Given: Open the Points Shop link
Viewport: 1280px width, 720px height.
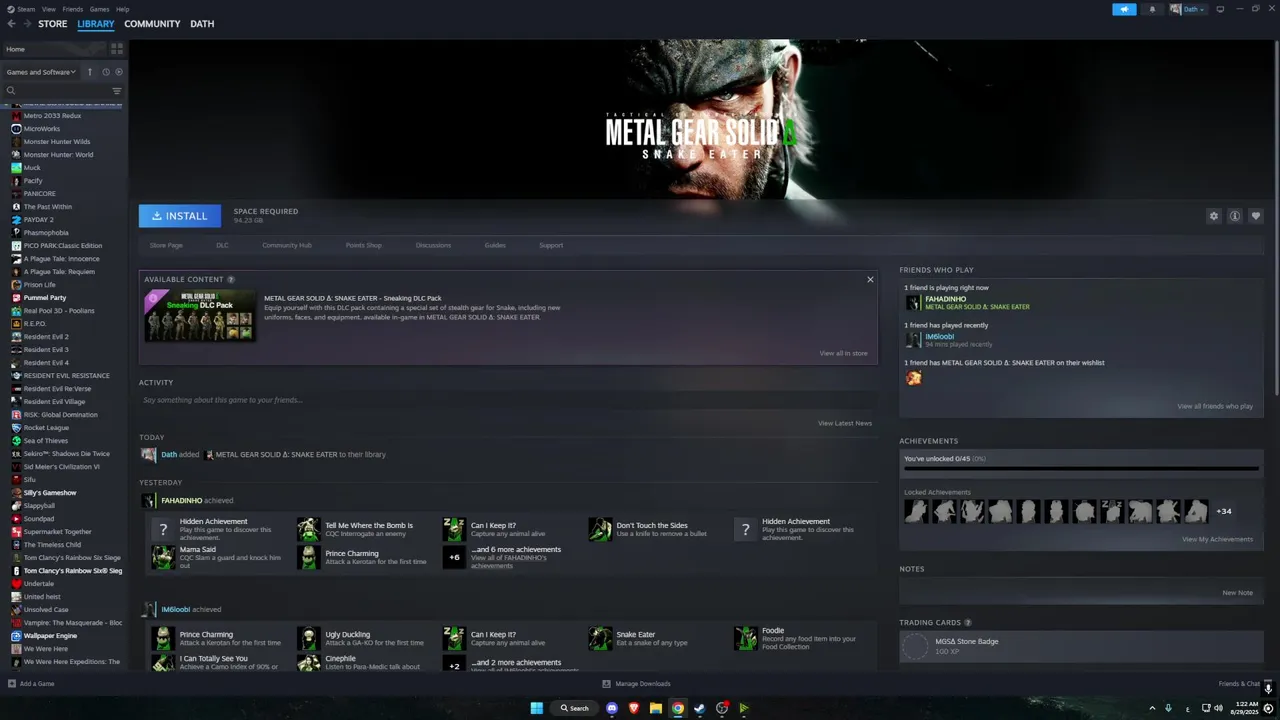Looking at the screenshot, I should coord(364,245).
